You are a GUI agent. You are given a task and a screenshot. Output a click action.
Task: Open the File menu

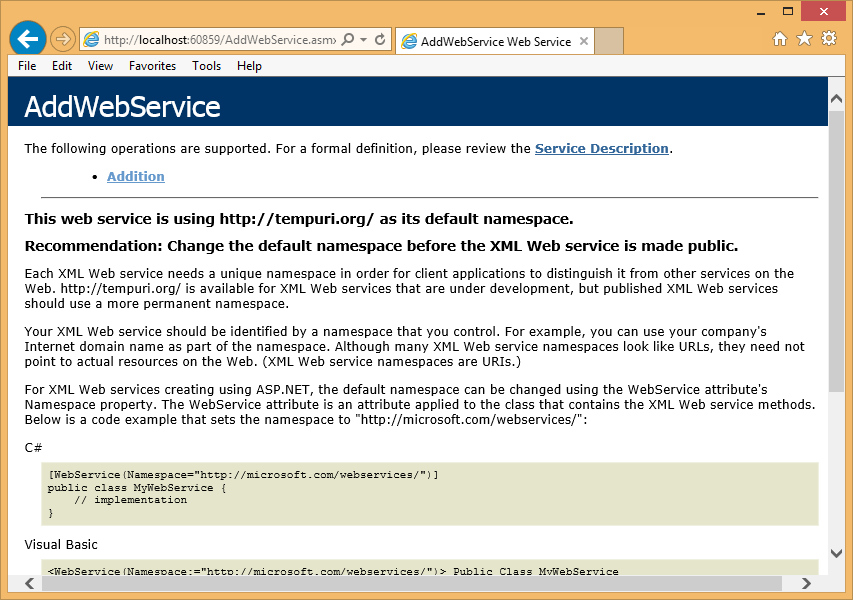[x=26, y=66]
